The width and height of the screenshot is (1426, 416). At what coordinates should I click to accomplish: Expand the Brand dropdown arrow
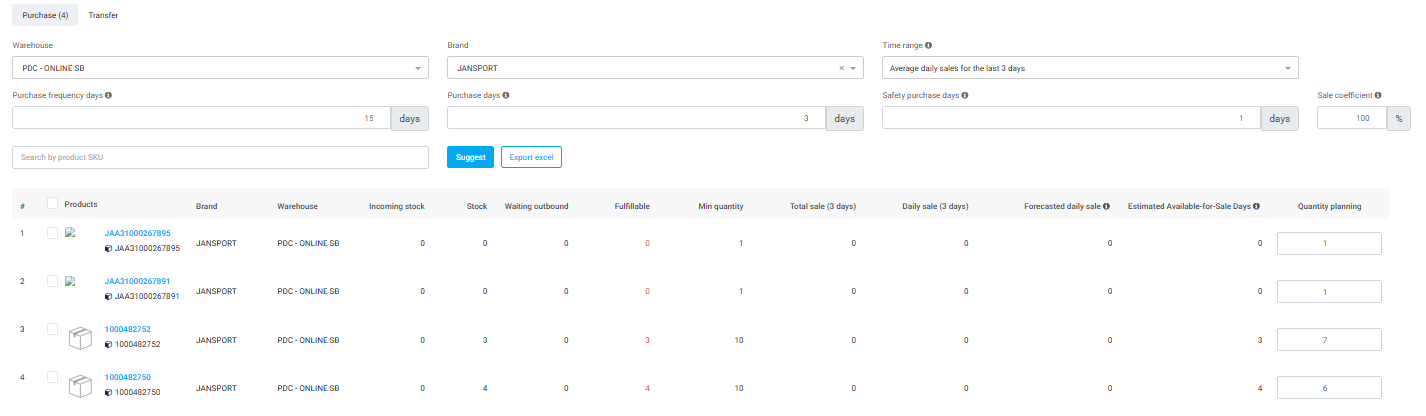[x=854, y=68]
